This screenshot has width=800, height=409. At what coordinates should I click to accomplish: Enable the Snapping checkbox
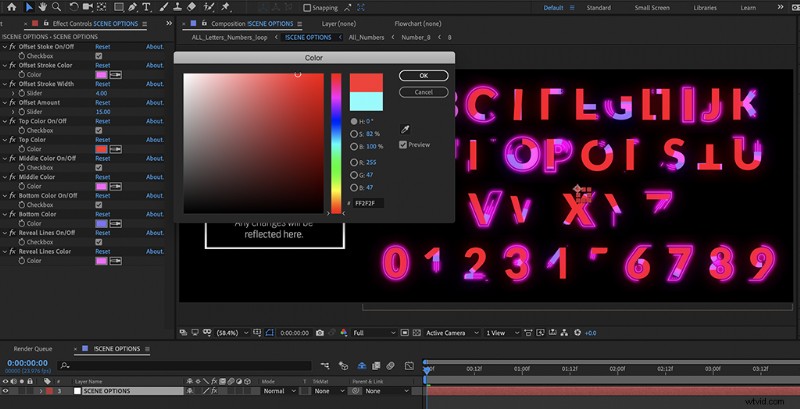coord(307,8)
